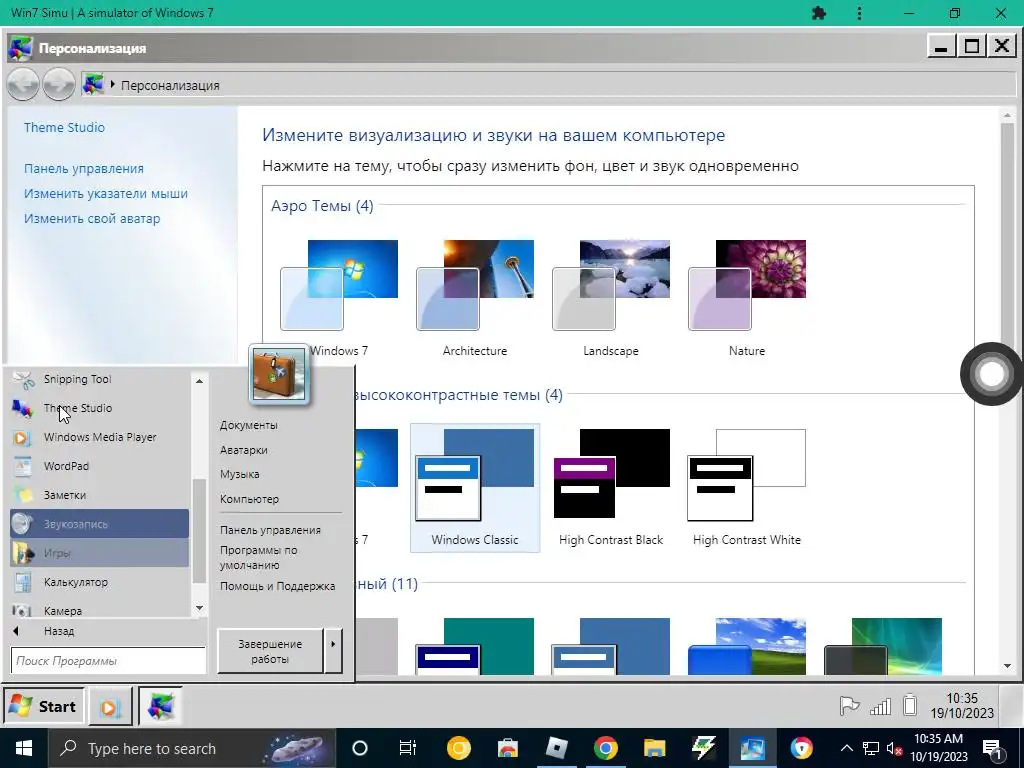
Task: Open Google Chrome from Windows taskbar
Action: click(x=605, y=748)
